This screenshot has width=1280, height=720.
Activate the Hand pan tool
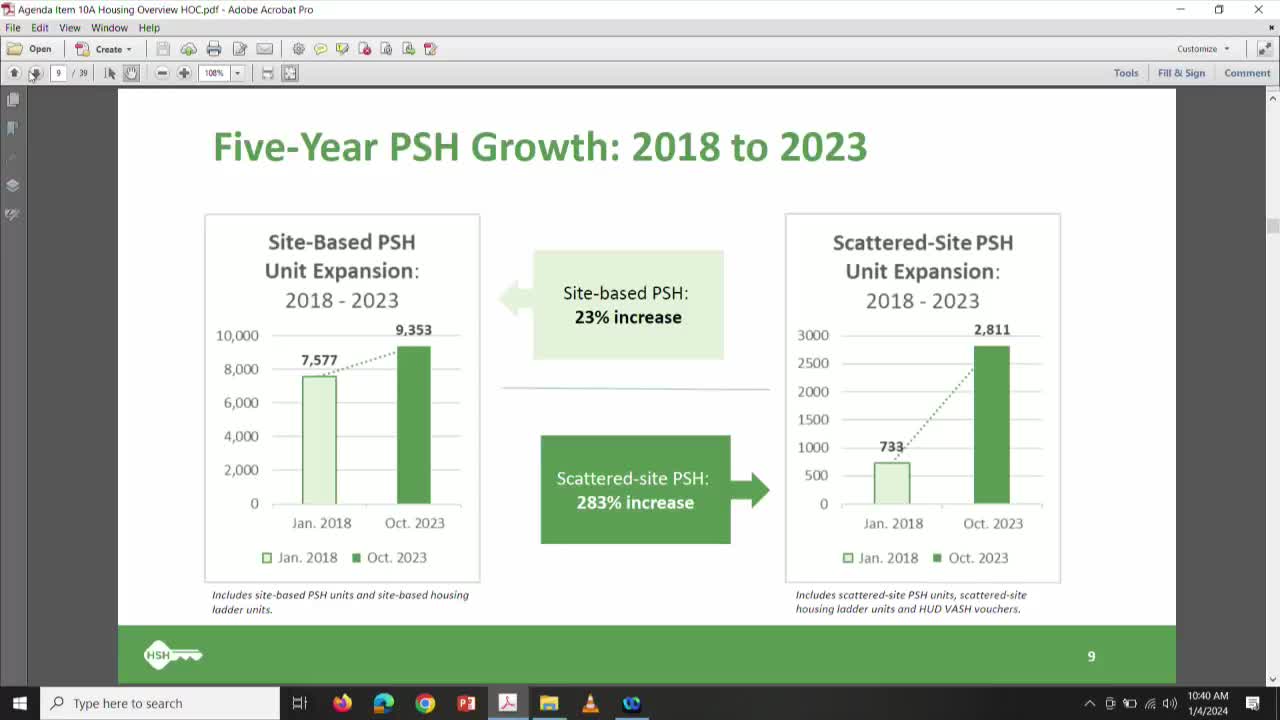[x=132, y=73]
